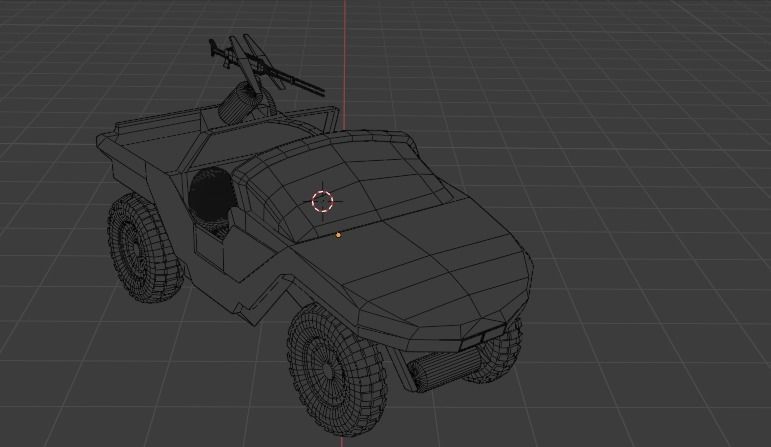771x447 pixels.
Task: Select the mounted machine gun barrel
Action: tap(296, 81)
